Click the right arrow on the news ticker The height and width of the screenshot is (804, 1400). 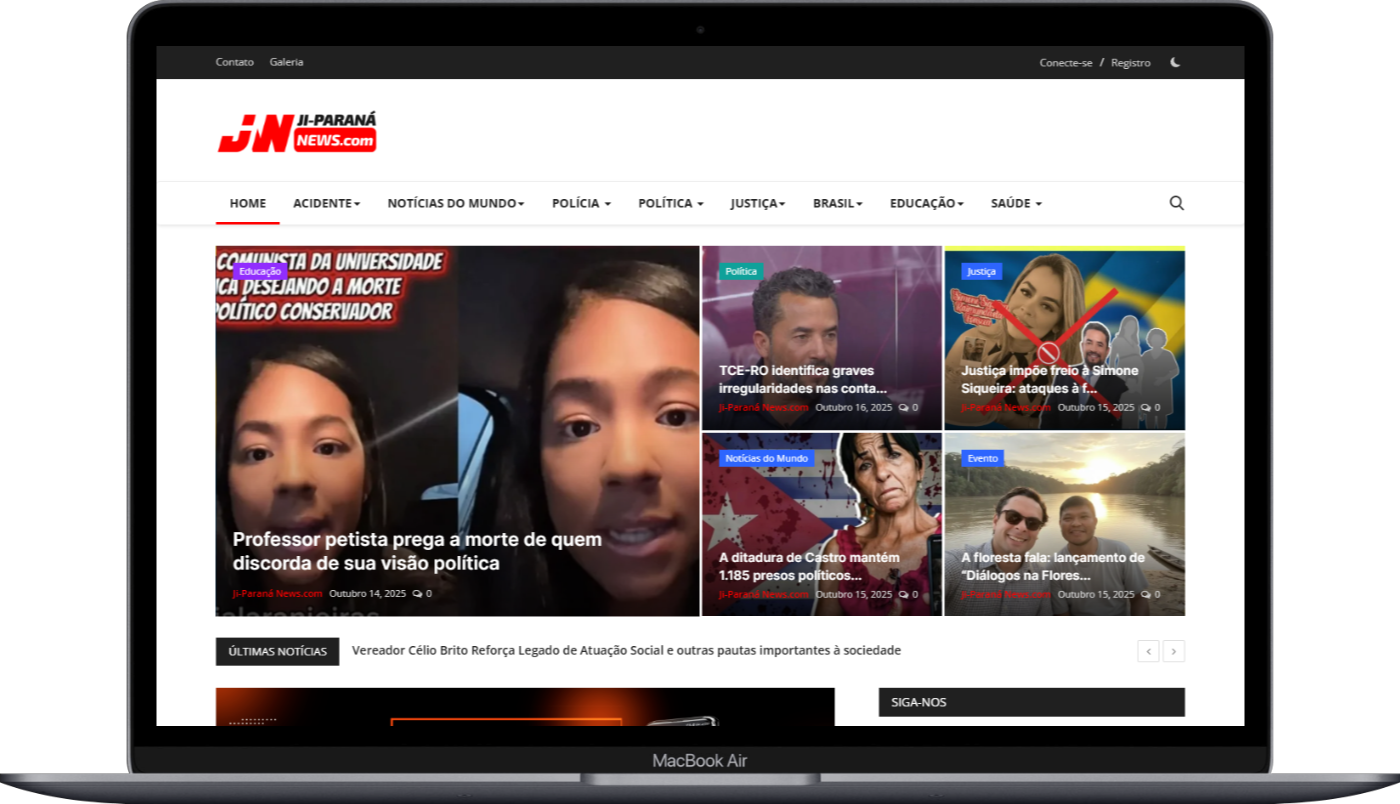(1174, 651)
